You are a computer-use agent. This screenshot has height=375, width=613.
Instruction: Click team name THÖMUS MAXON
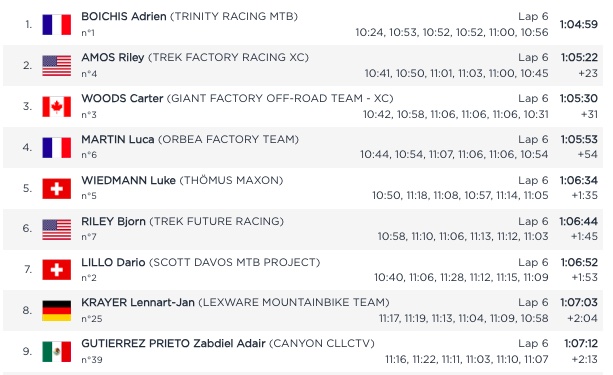point(231,180)
